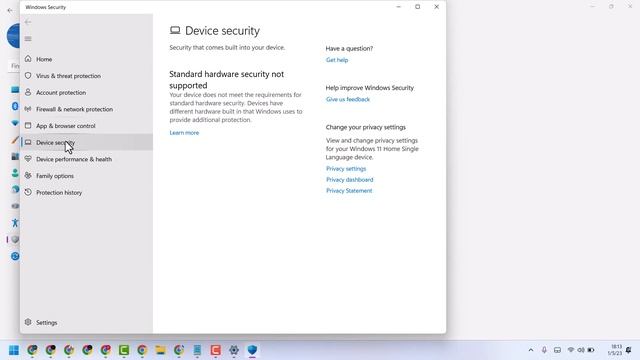Open File Explorer from the taskbar
The image size is (640, 360).
click(x=160, y=350)
